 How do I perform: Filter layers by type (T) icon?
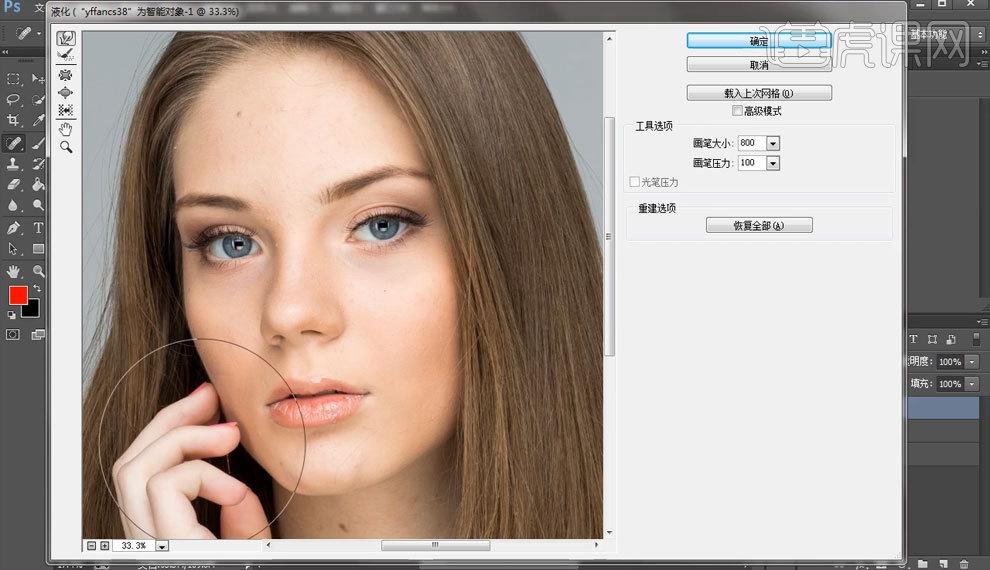913,340
